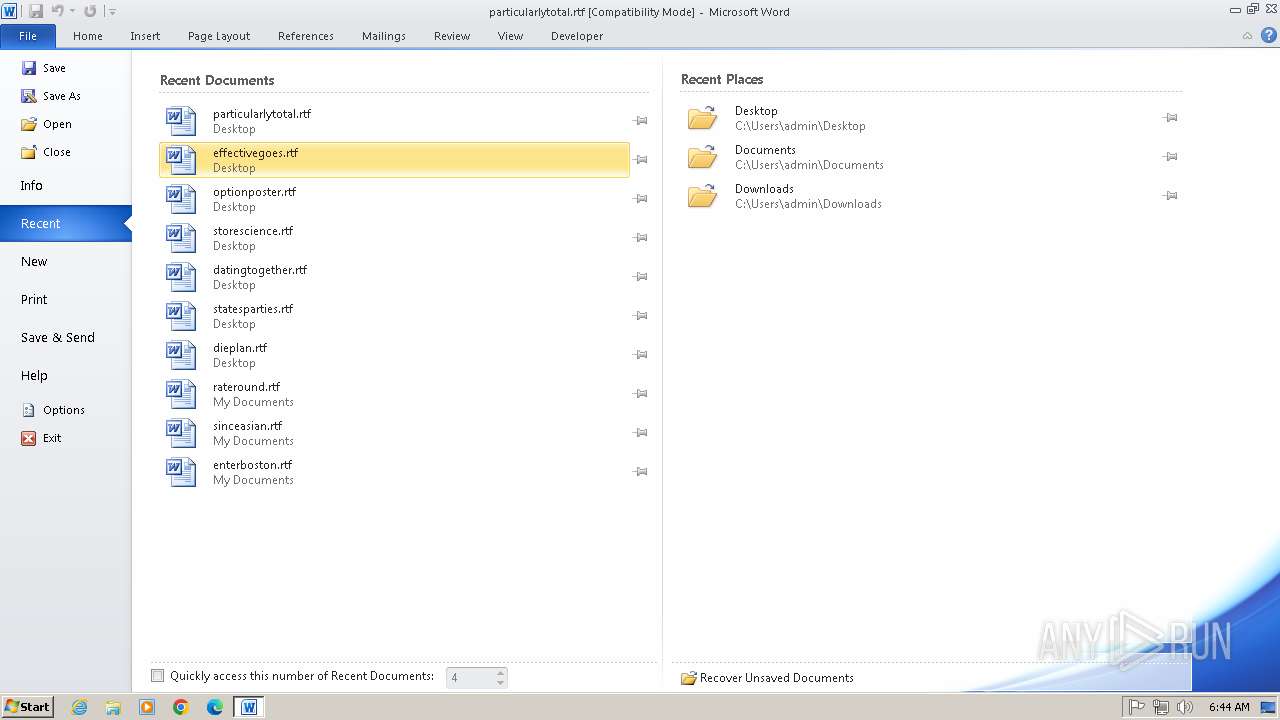Open recent document storescience.rtf
Screen dimensions: 1280x720
394,238
